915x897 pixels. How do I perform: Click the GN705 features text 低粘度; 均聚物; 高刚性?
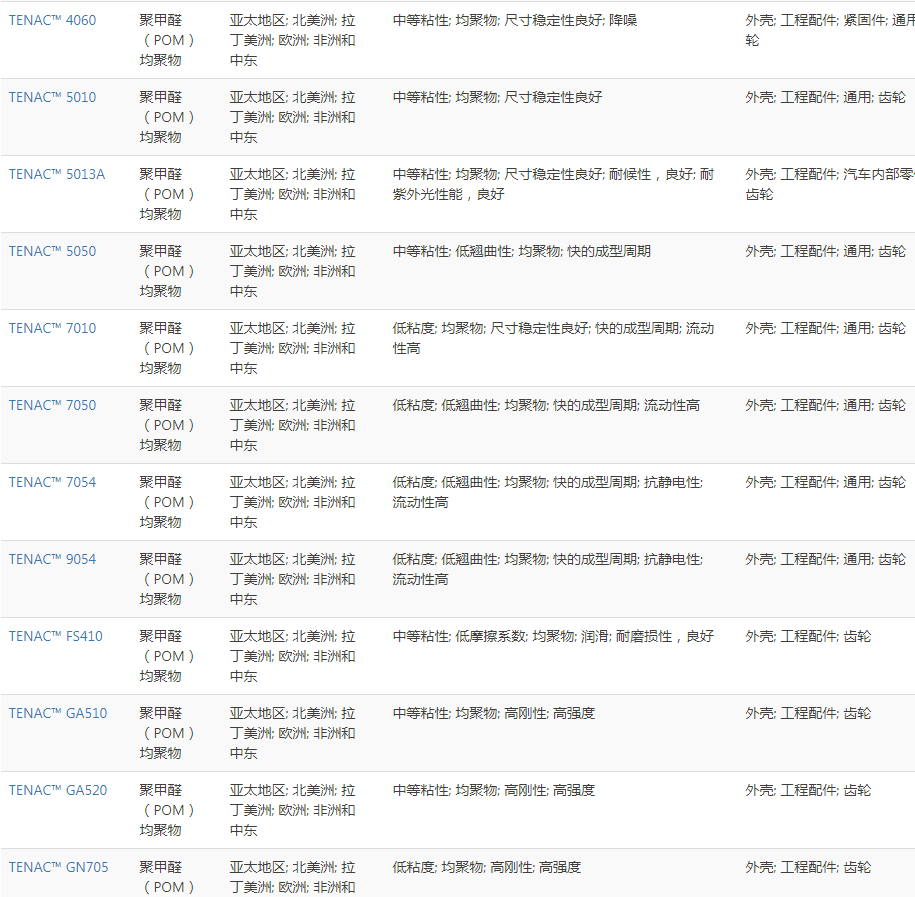pos(486,867)
